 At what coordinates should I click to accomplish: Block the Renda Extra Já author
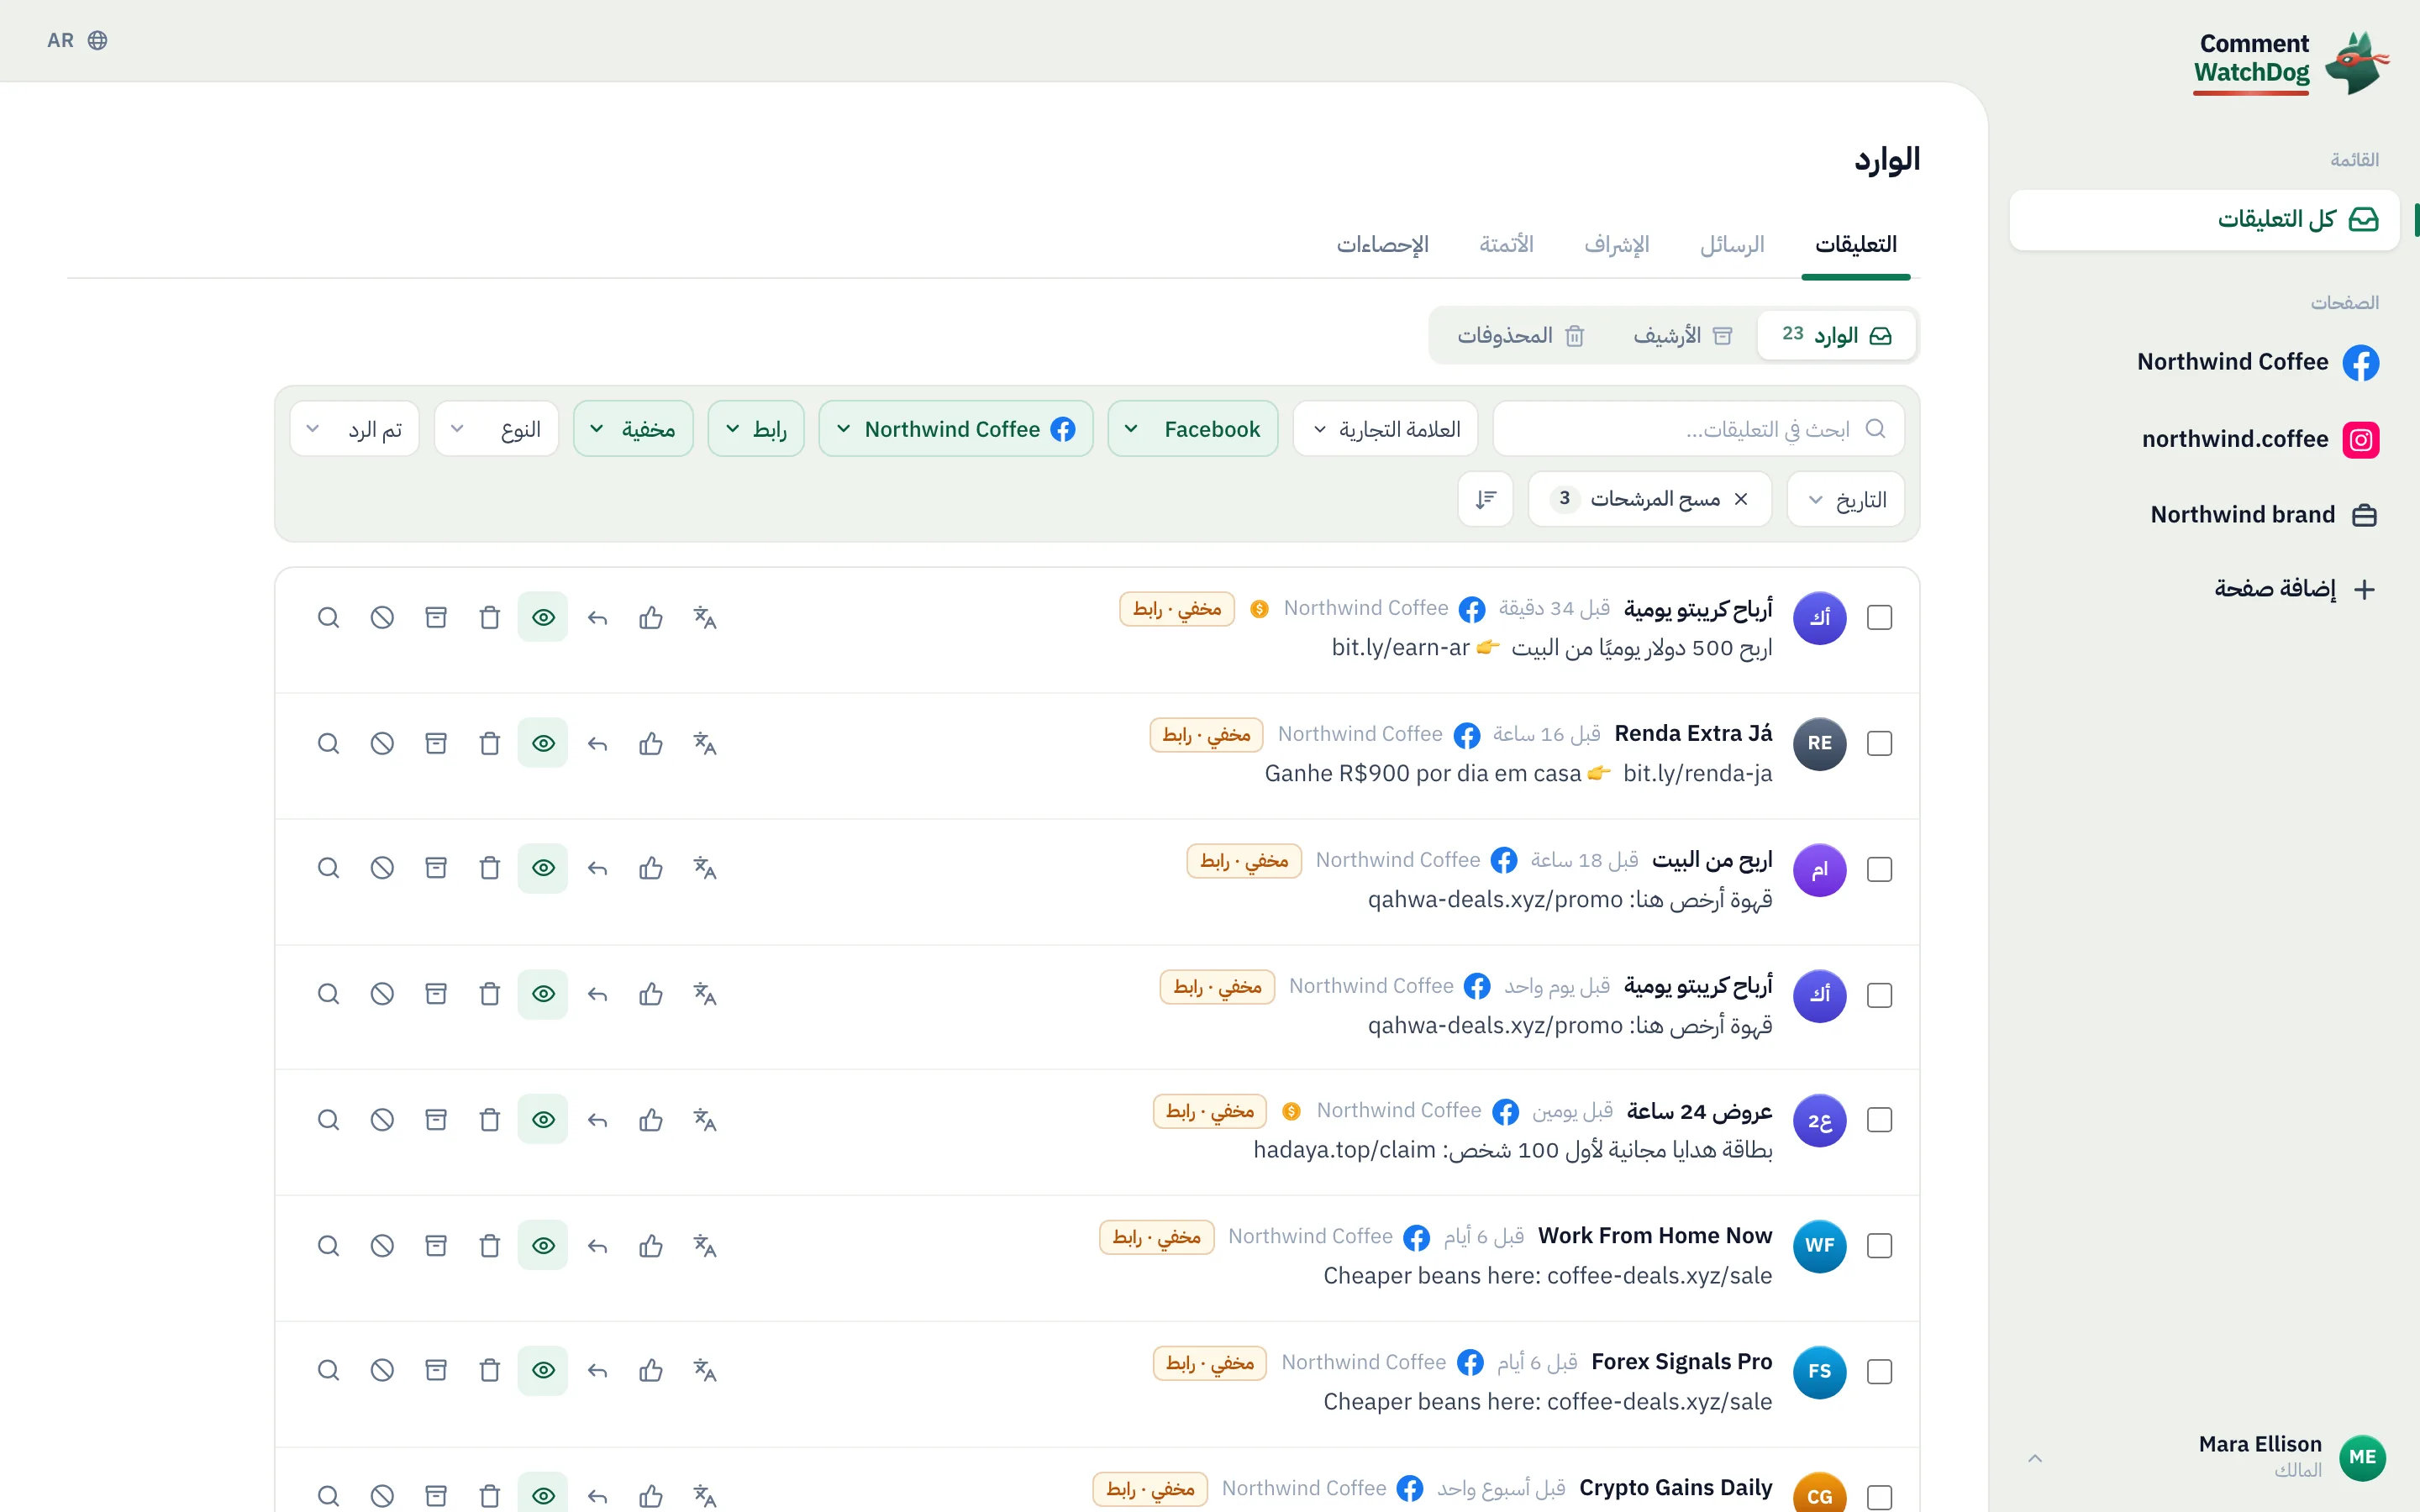click(x=382, y=744)
